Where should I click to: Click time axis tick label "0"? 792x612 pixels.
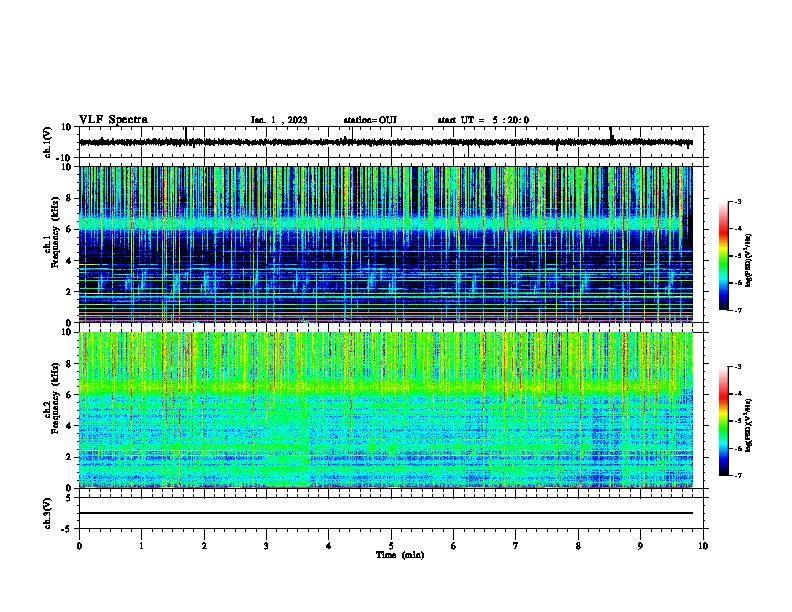click(79, 546)
